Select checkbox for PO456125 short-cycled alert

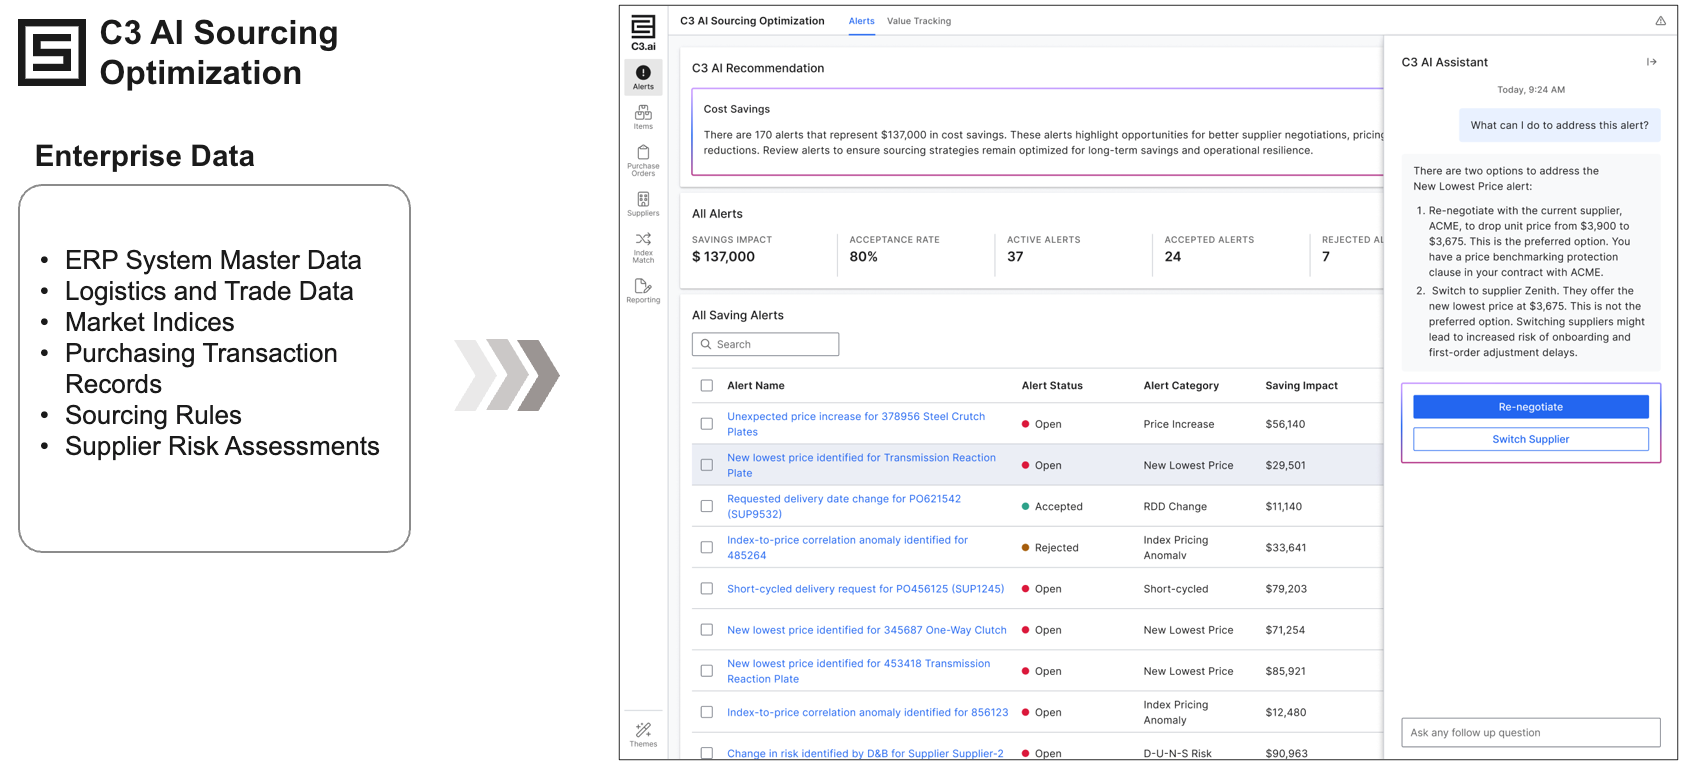707,589
